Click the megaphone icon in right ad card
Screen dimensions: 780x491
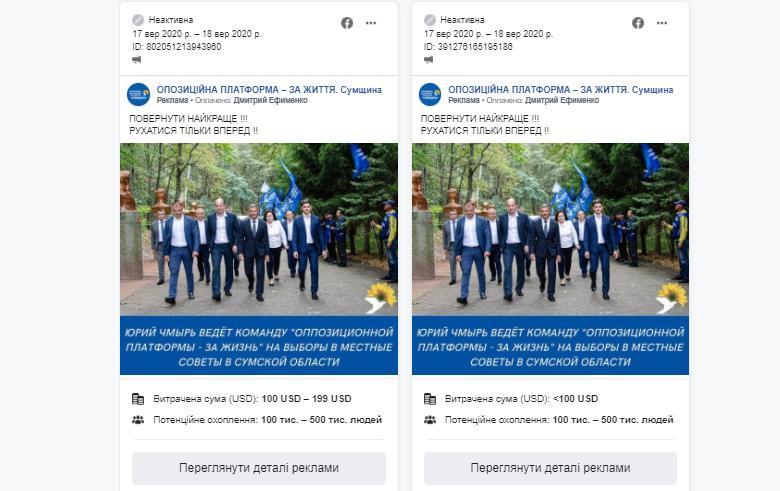tap(429, 60)
